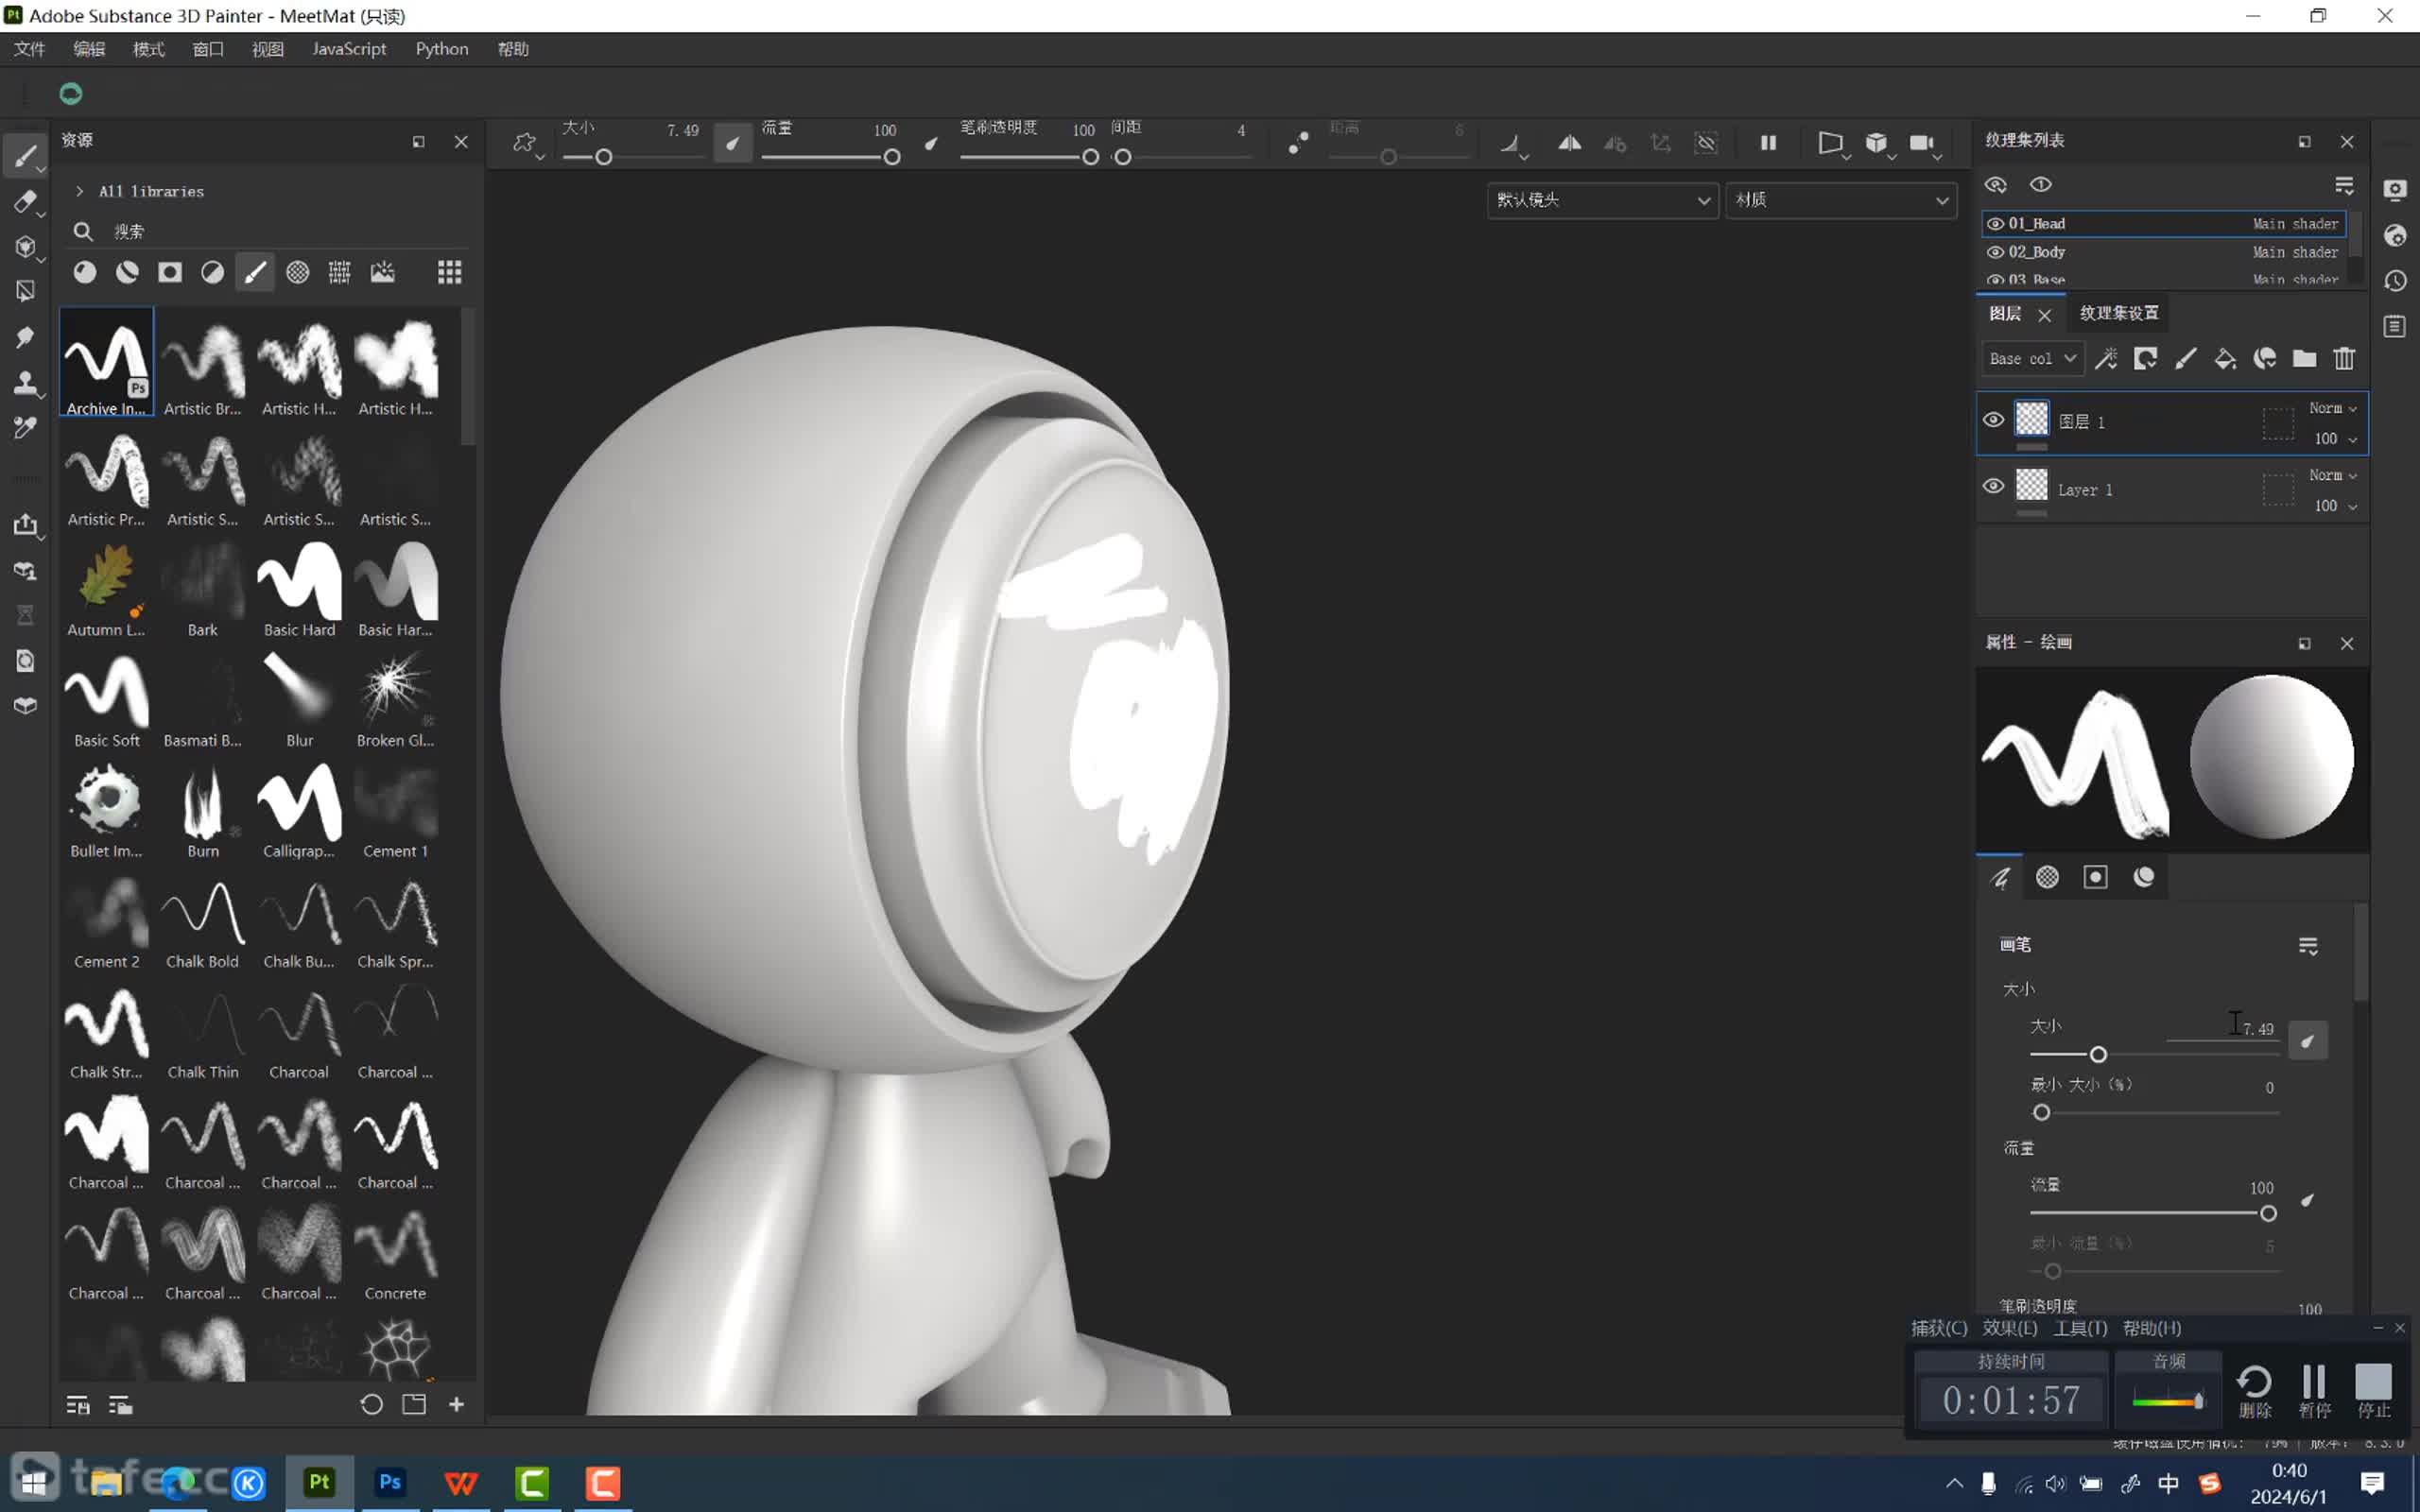
Task: Click the Add effect wand icon
Action: pos(2106,359)
